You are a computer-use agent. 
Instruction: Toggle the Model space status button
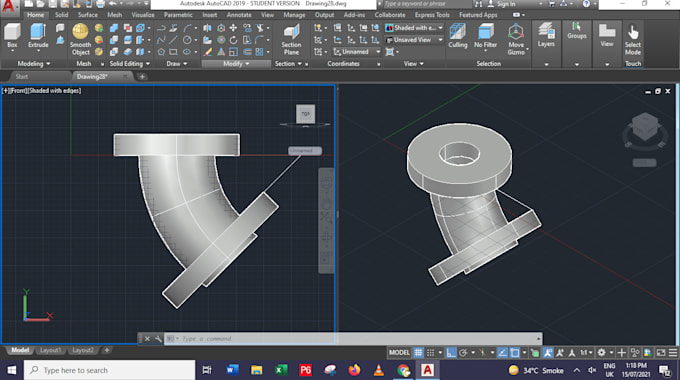[399, 353]
